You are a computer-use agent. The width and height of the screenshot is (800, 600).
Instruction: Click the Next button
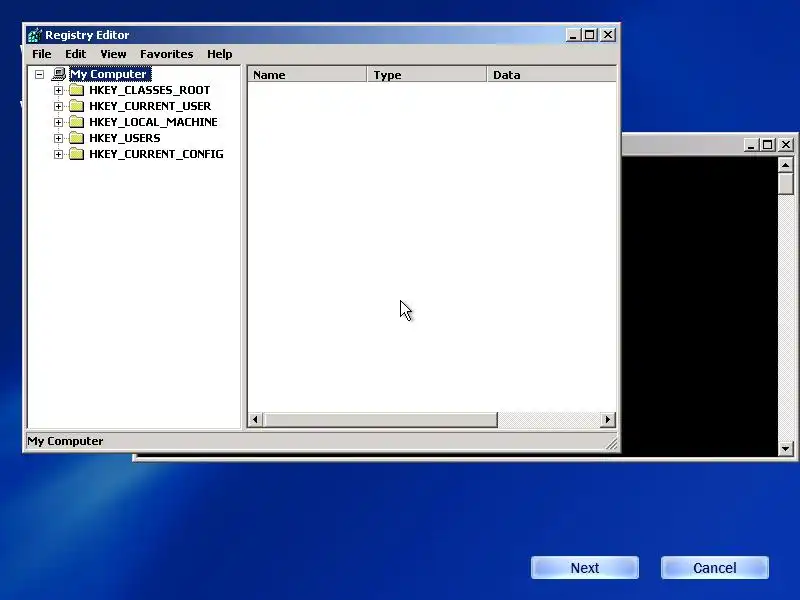tap(585, 568)
